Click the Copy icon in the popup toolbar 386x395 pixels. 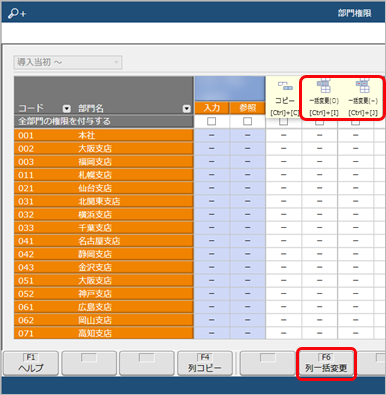[x=285, y=86]
